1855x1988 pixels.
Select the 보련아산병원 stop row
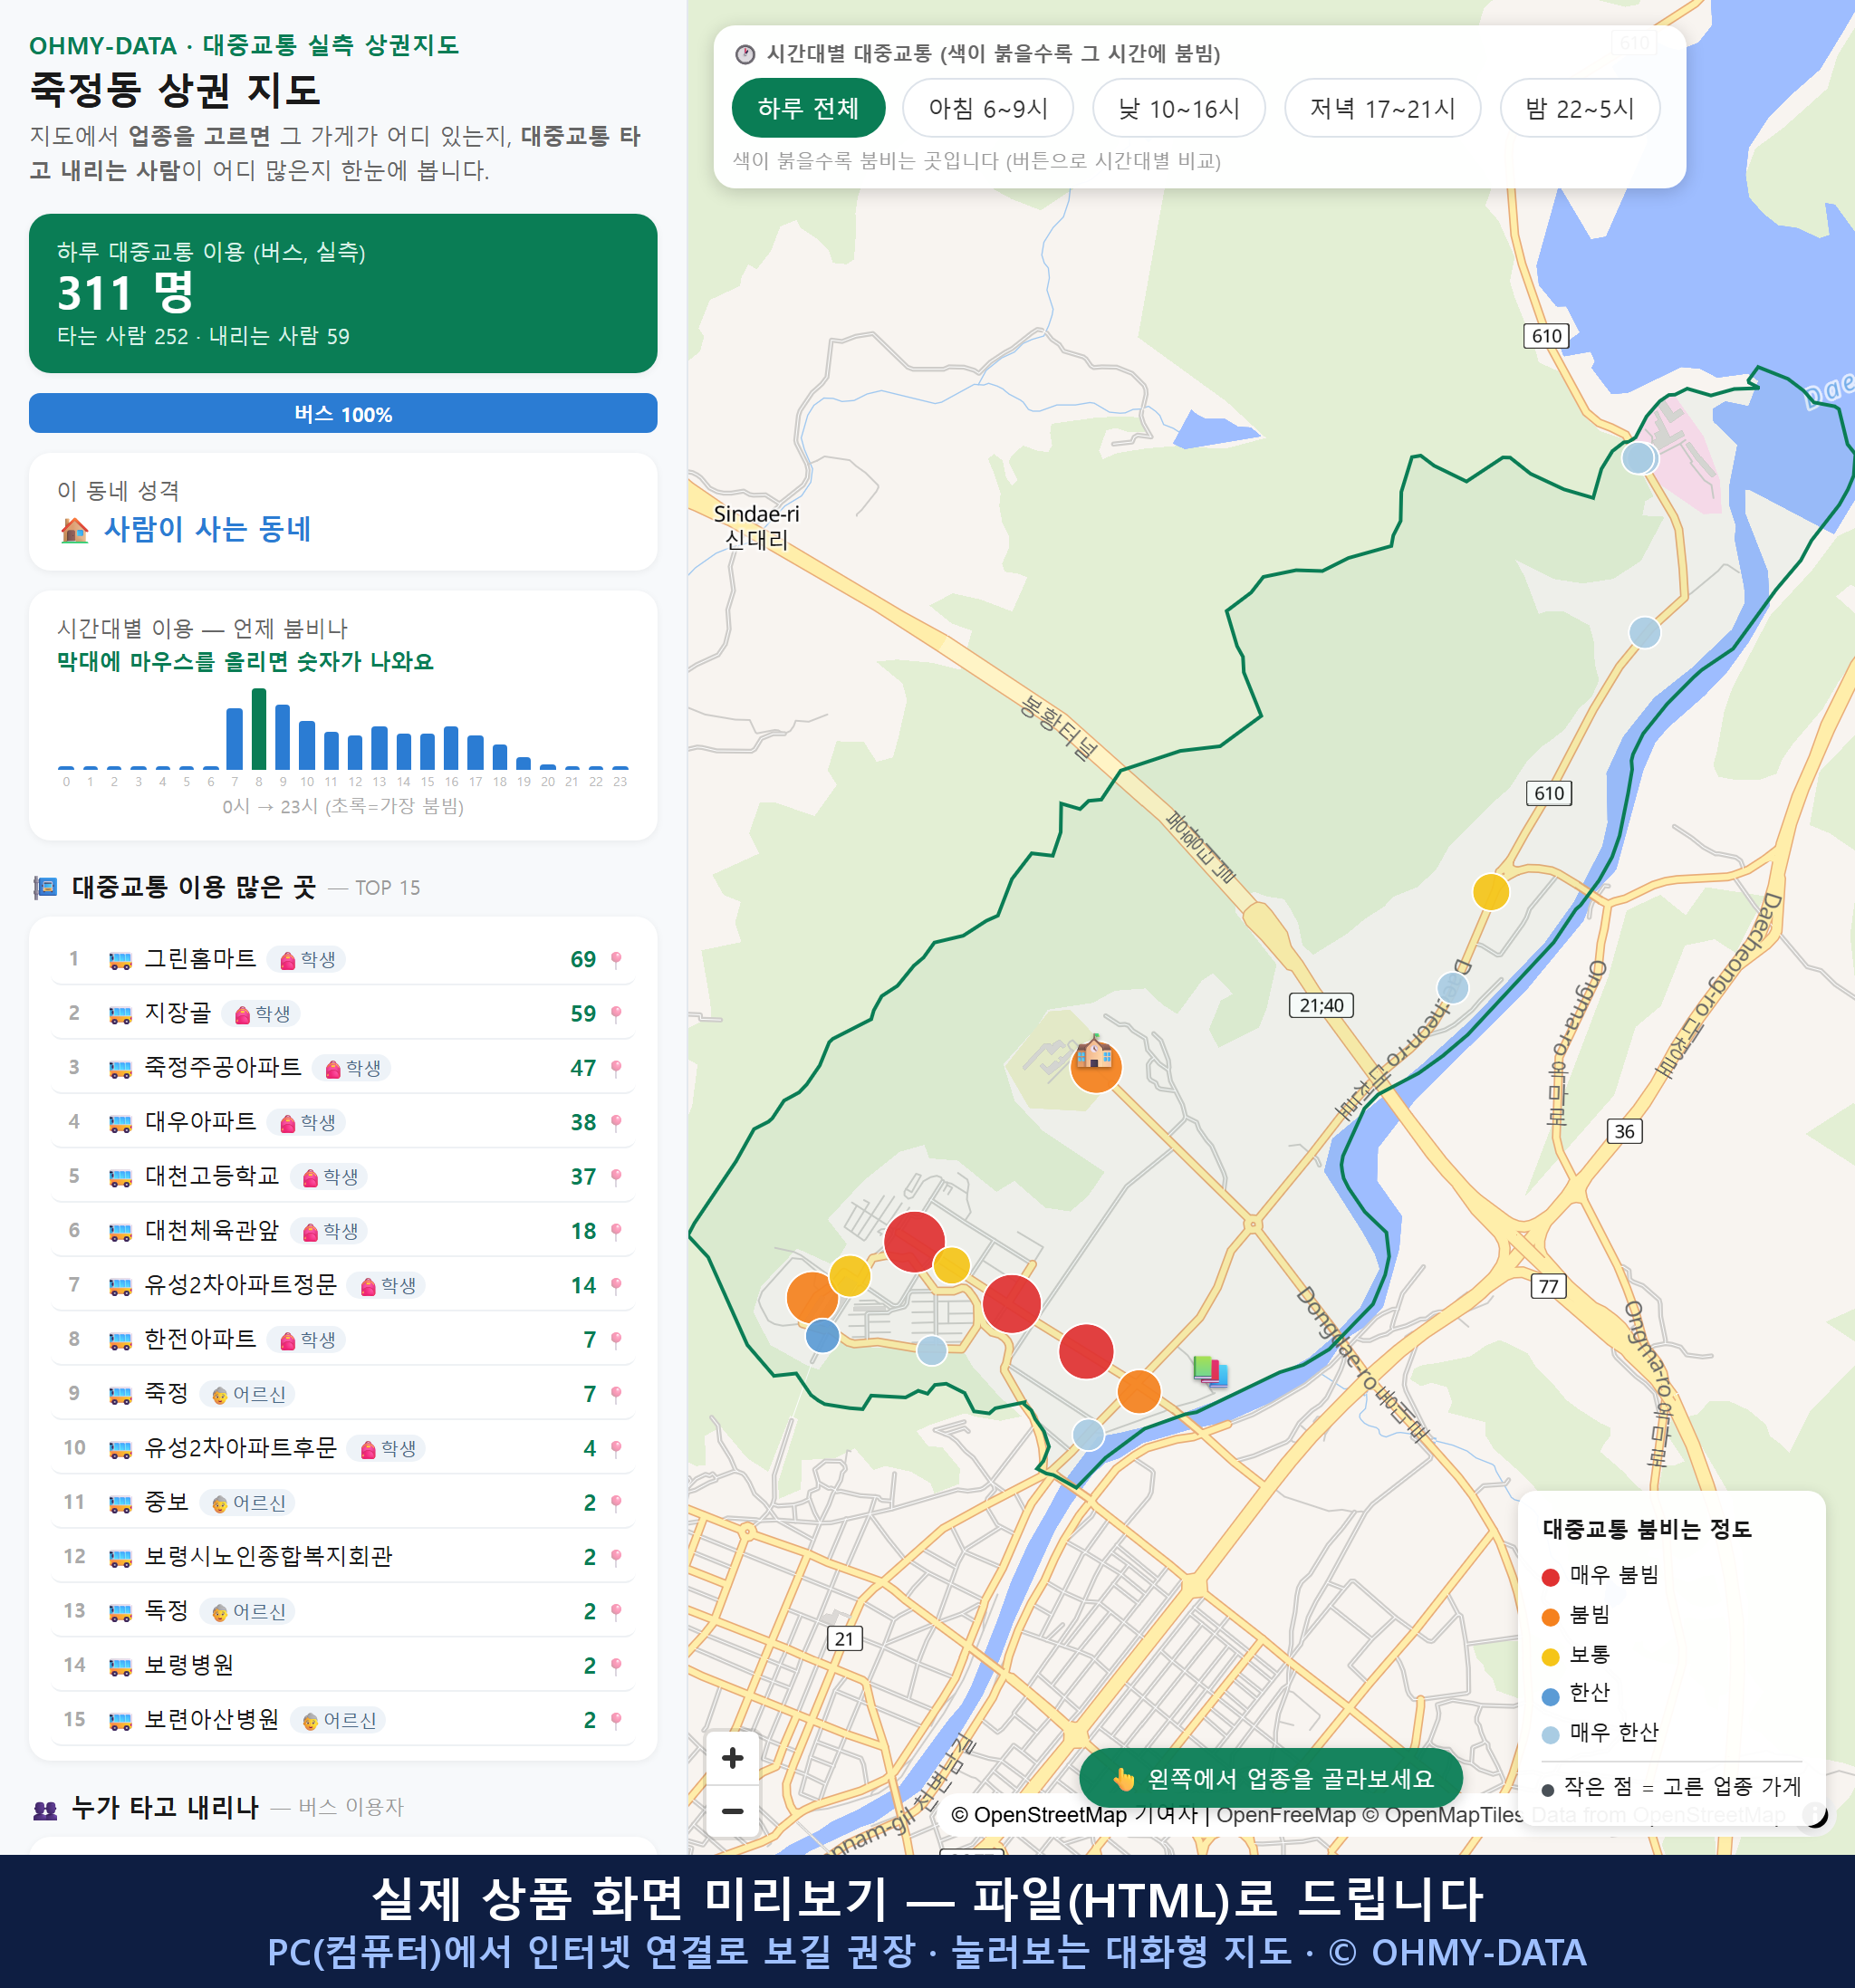[343, 1719]
